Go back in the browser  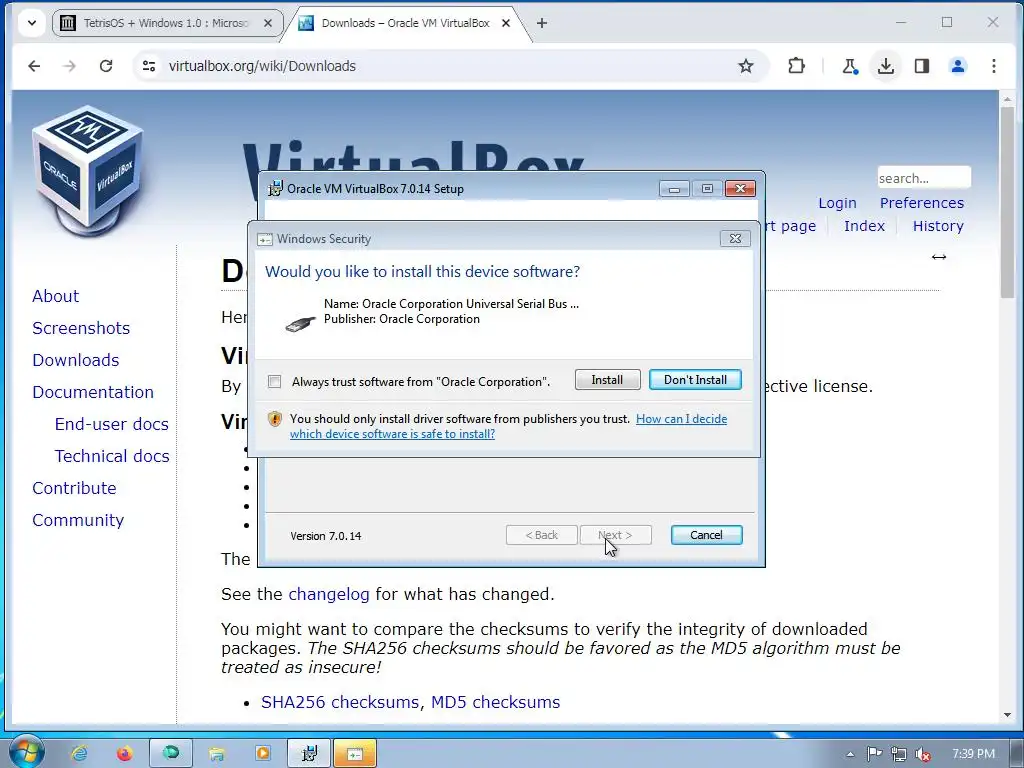click(x=34, y=66)
